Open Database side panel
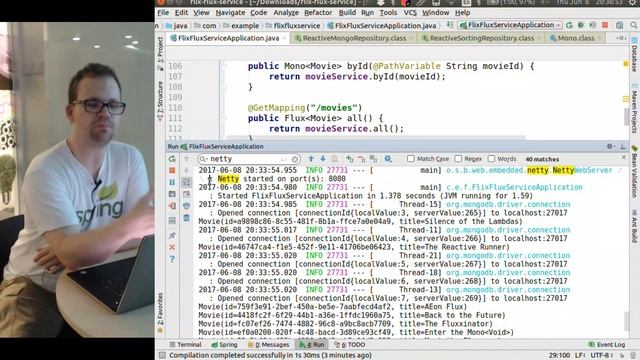The height and width of the screenshot is (360, 640). [634, 54]
